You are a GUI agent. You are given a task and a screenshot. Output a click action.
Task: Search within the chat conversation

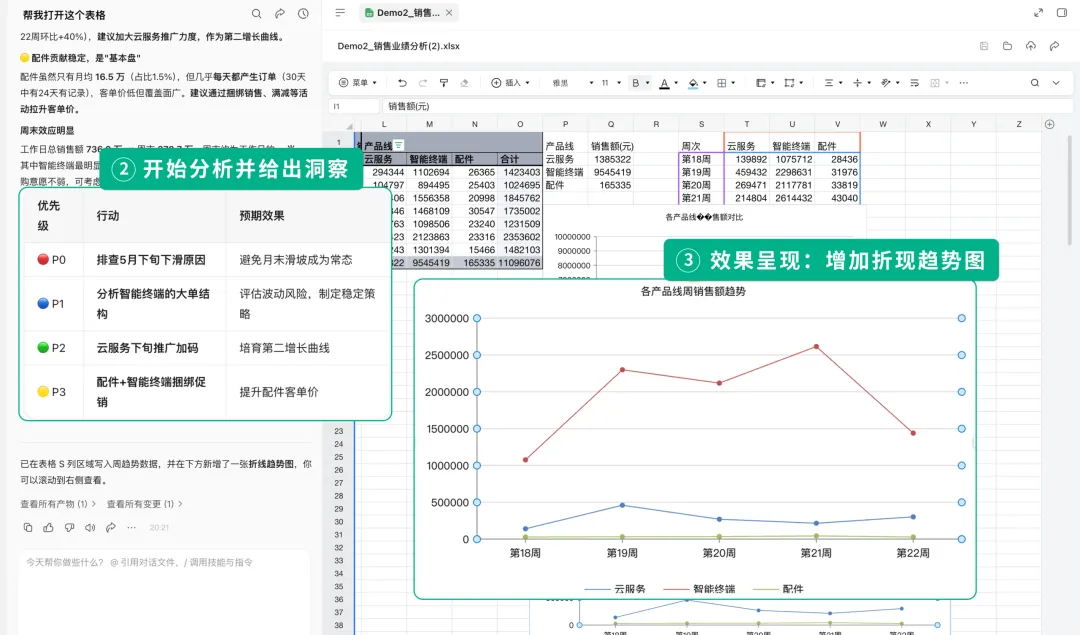256,14
